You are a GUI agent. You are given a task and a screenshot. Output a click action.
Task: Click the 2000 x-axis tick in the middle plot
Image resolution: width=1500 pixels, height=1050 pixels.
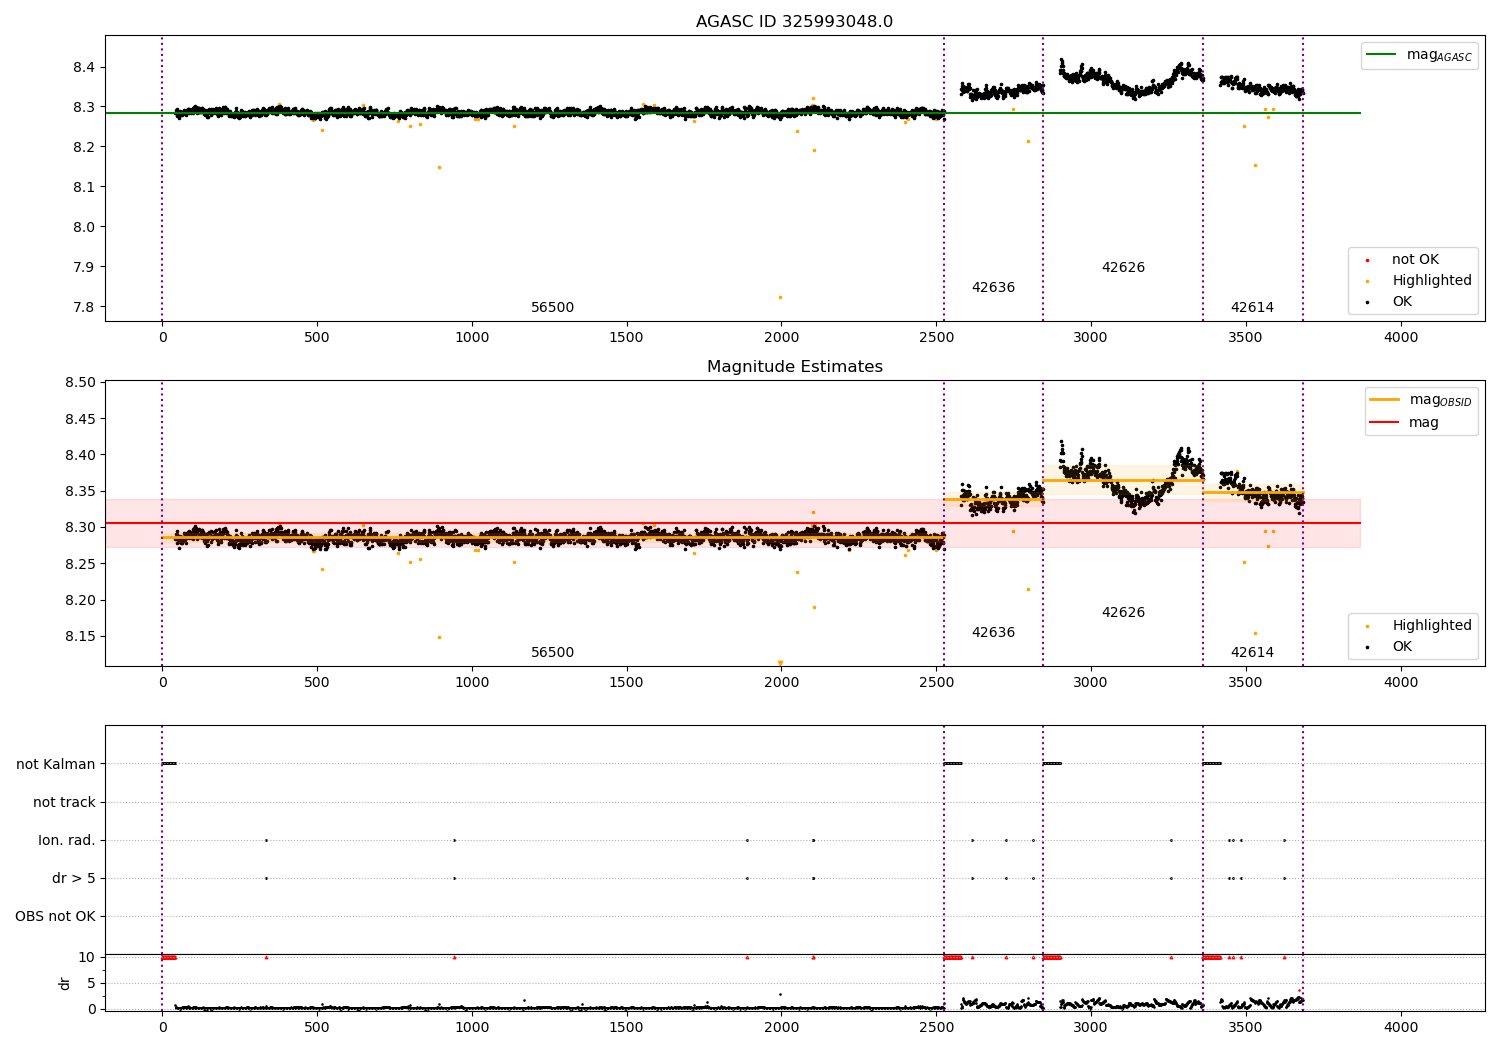pyautogui.click(x=781, y=683)
